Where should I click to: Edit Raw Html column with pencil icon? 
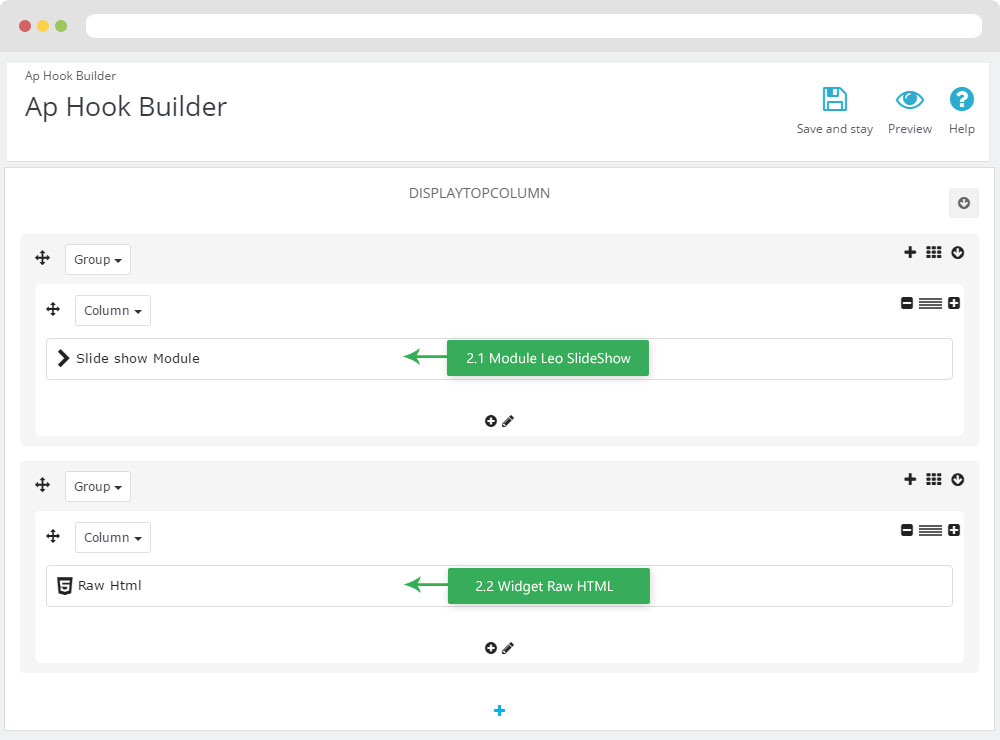click(508, 648)
